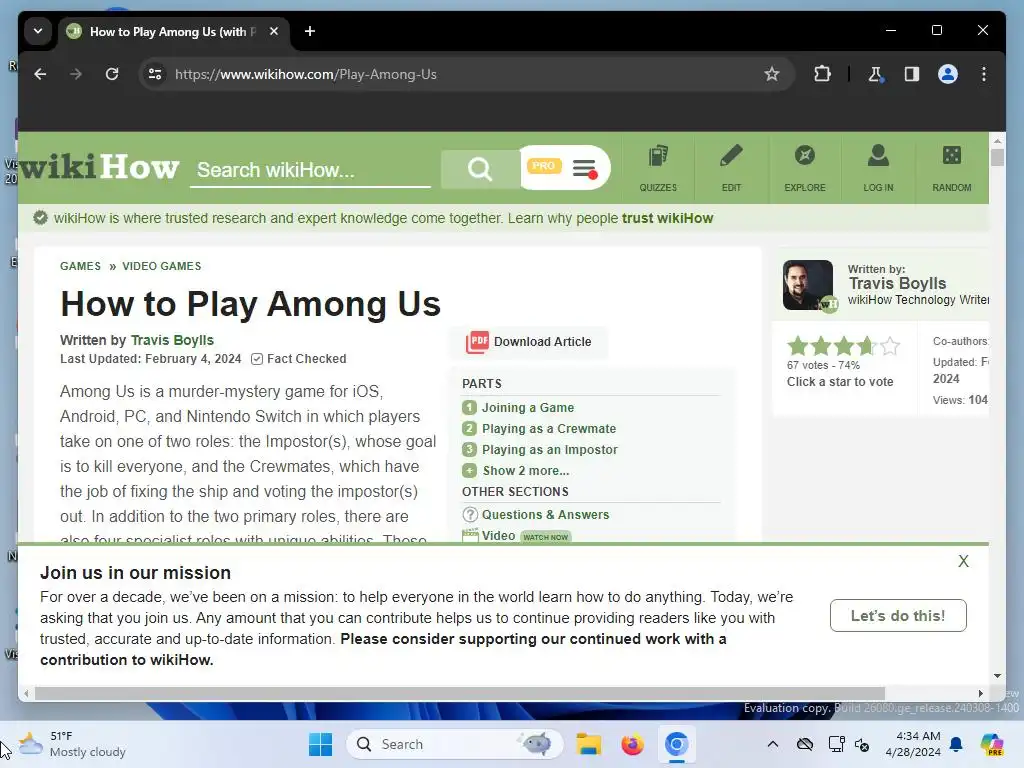This screenshot has height=768, width=1024.
Task: Open the Video Games breadcrumb
Action: [162, 266]
